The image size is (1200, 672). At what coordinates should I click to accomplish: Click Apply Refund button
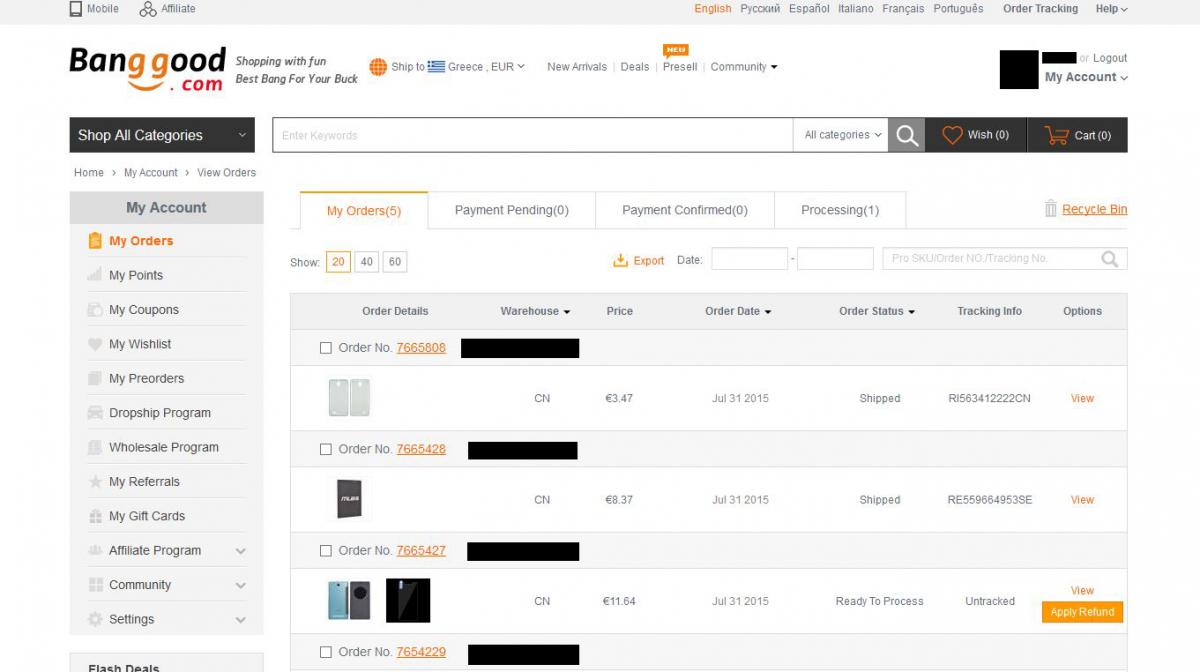pyautogui.click(x=1082, y=612)
